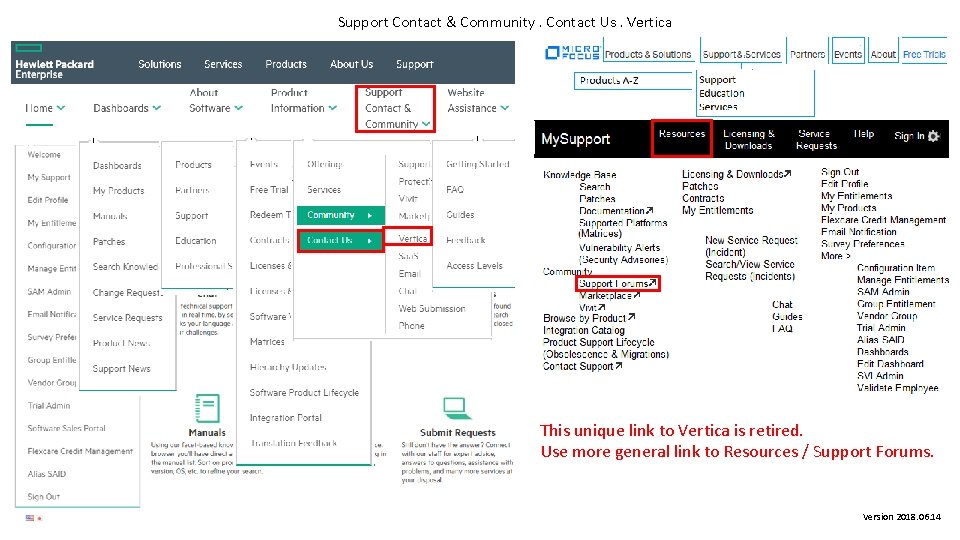Open Partners in Micro Focus menu
Screen dimensions: 960x540
[808, 54]
